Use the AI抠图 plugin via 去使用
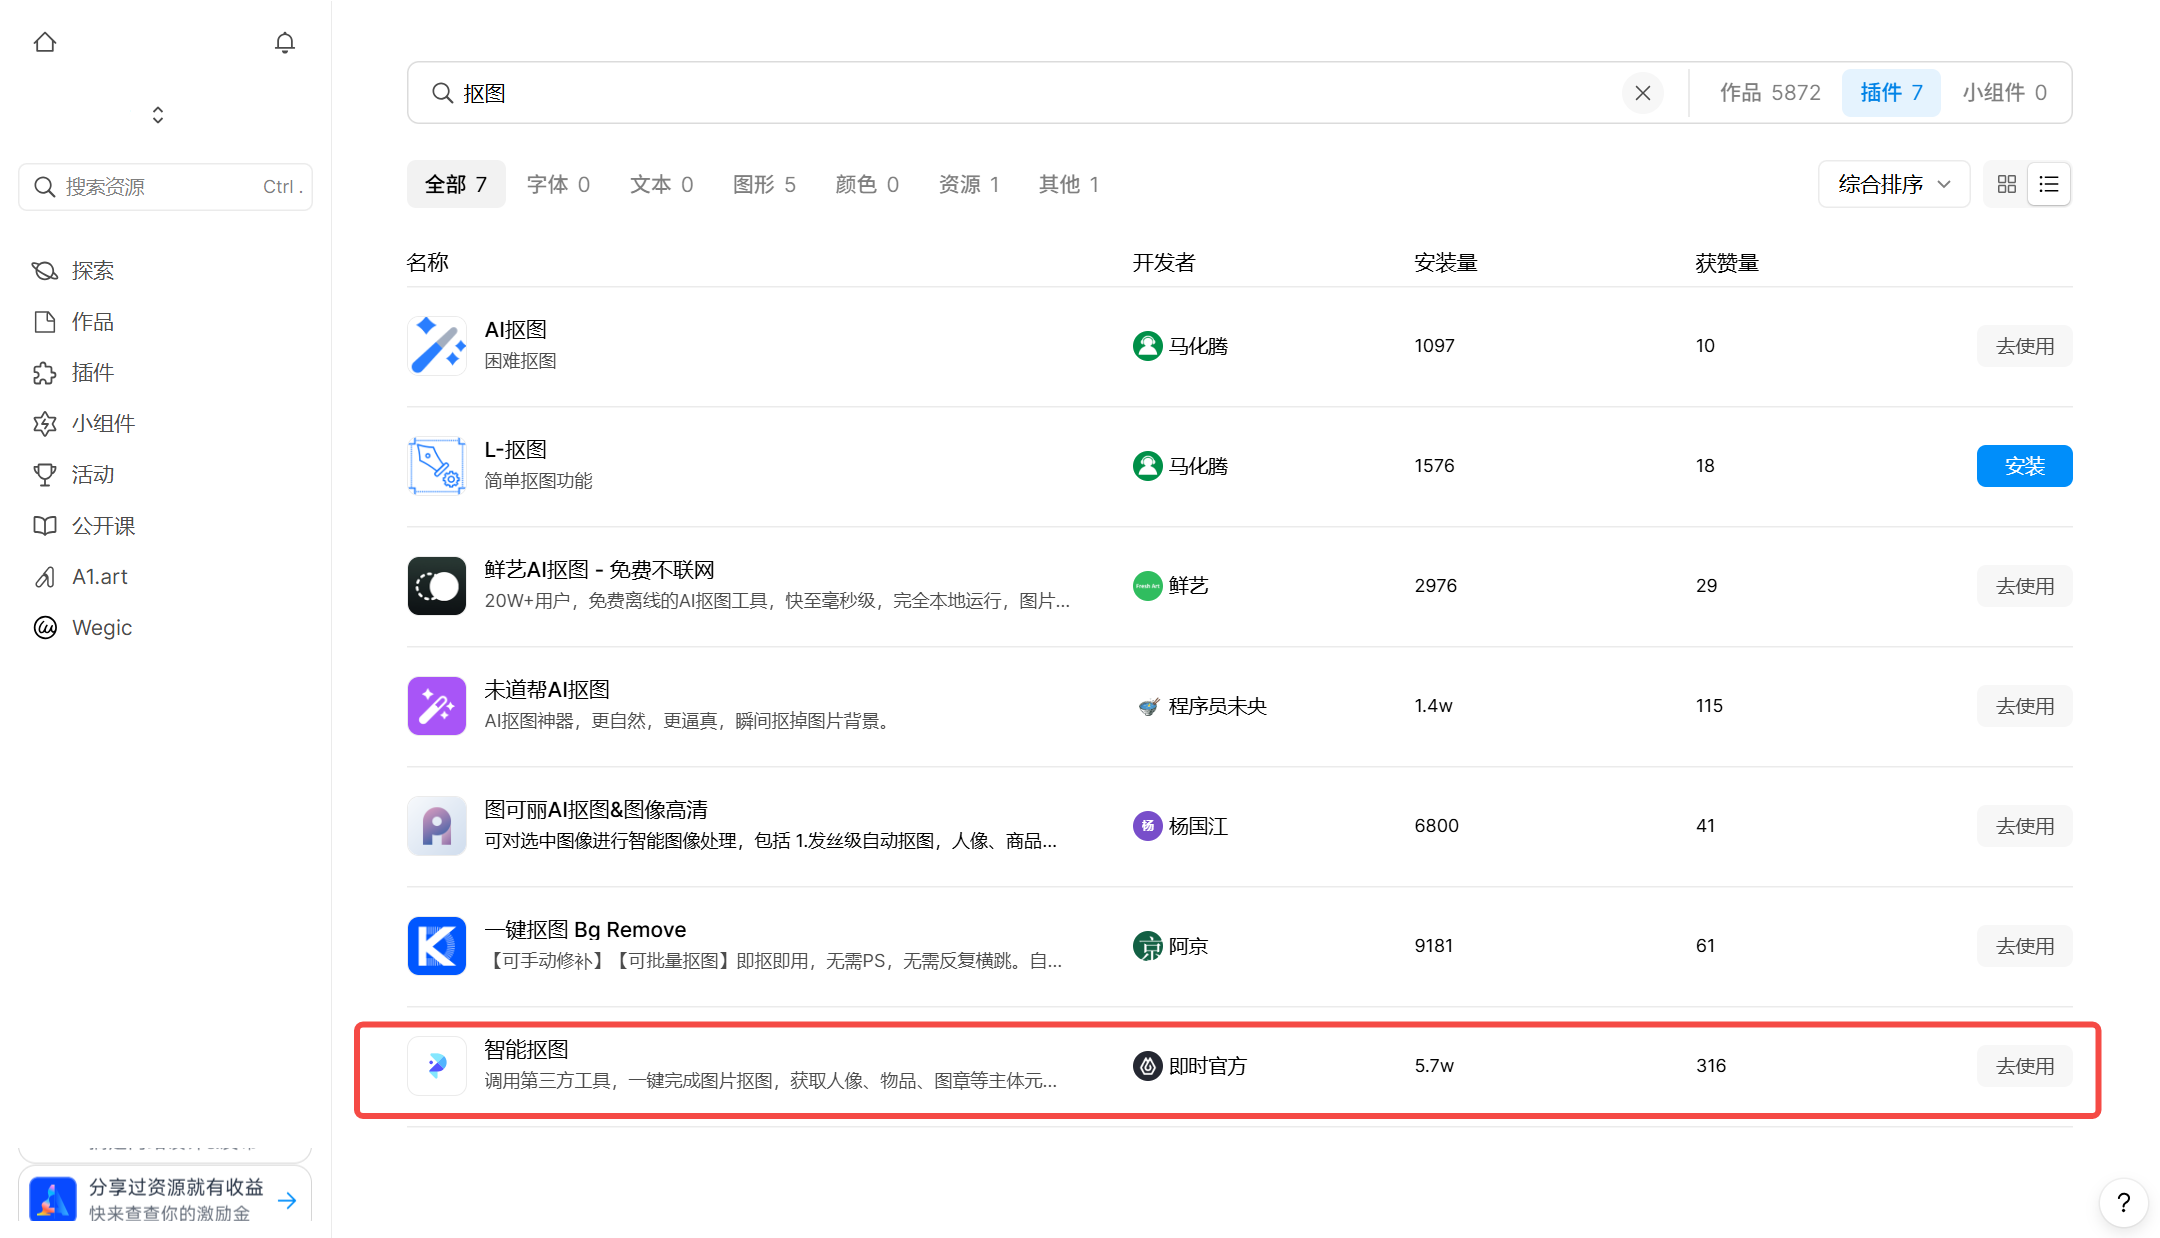 point(2025,346)
